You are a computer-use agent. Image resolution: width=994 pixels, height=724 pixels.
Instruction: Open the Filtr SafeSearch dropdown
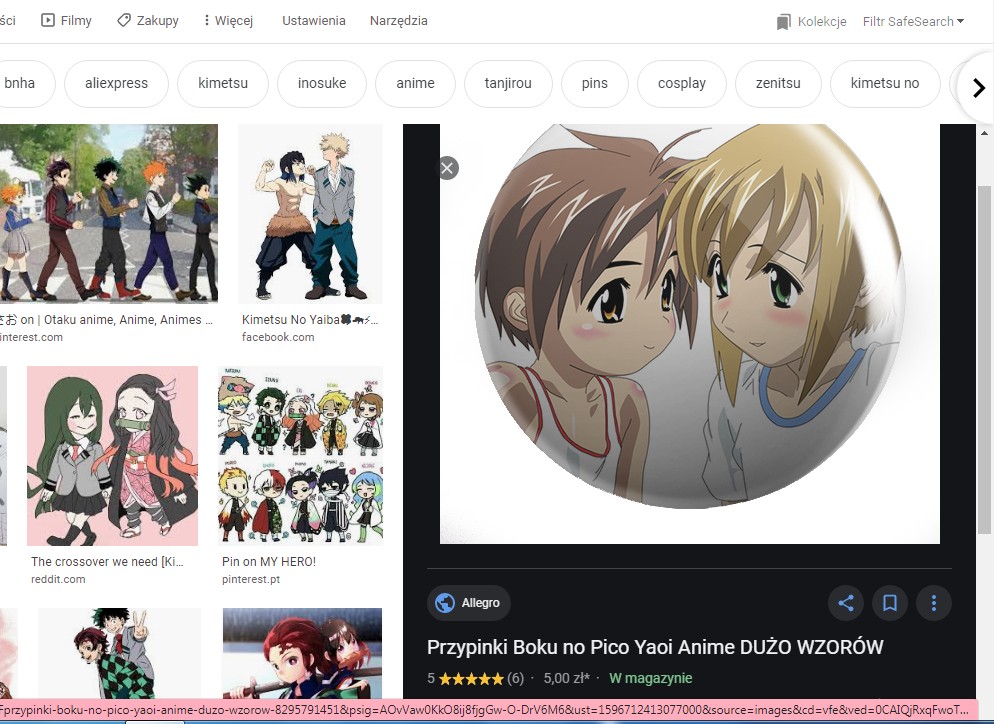pos(913,21)
